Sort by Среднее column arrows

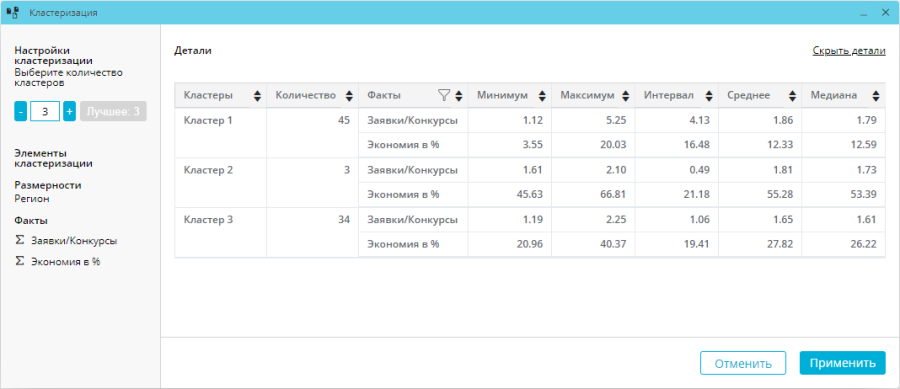coord(792,96)
